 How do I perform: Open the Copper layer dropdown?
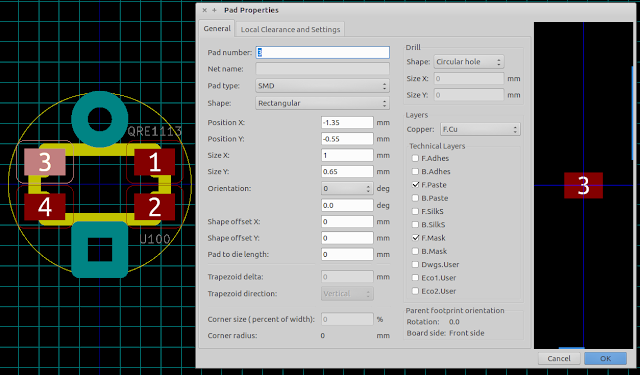click(x=480, y=129)
